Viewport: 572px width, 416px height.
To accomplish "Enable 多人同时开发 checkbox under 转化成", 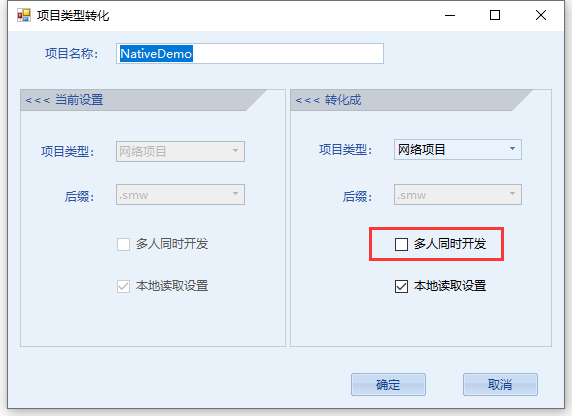I will (x=401, y=244).
